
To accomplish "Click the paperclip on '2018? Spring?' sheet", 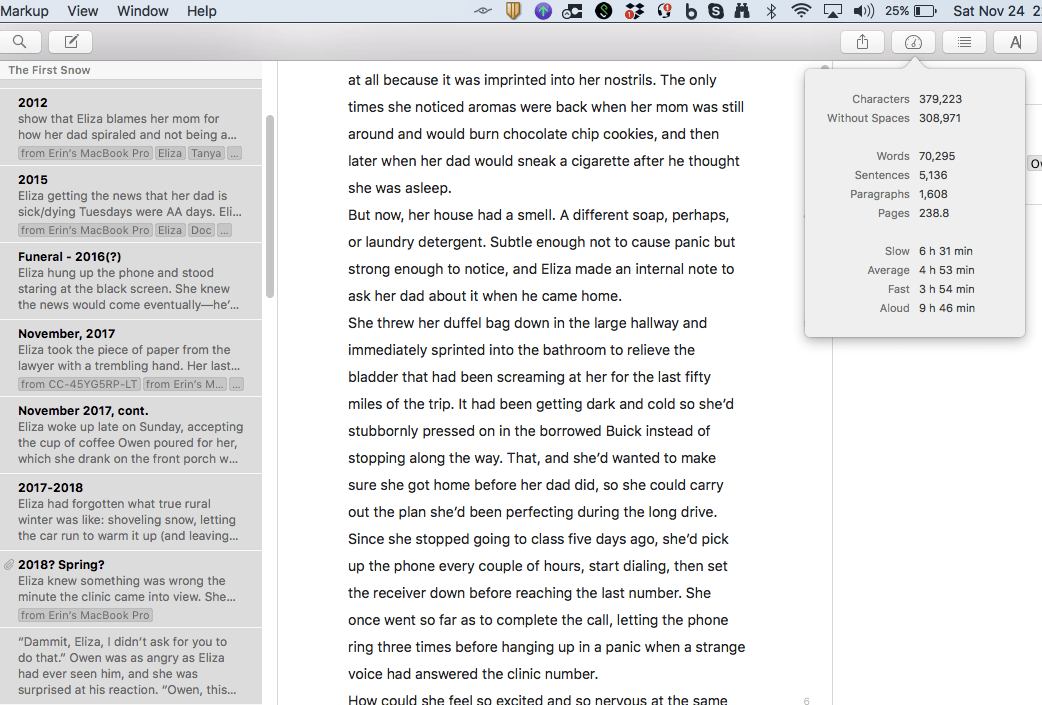I will click(x=9, y=565).
